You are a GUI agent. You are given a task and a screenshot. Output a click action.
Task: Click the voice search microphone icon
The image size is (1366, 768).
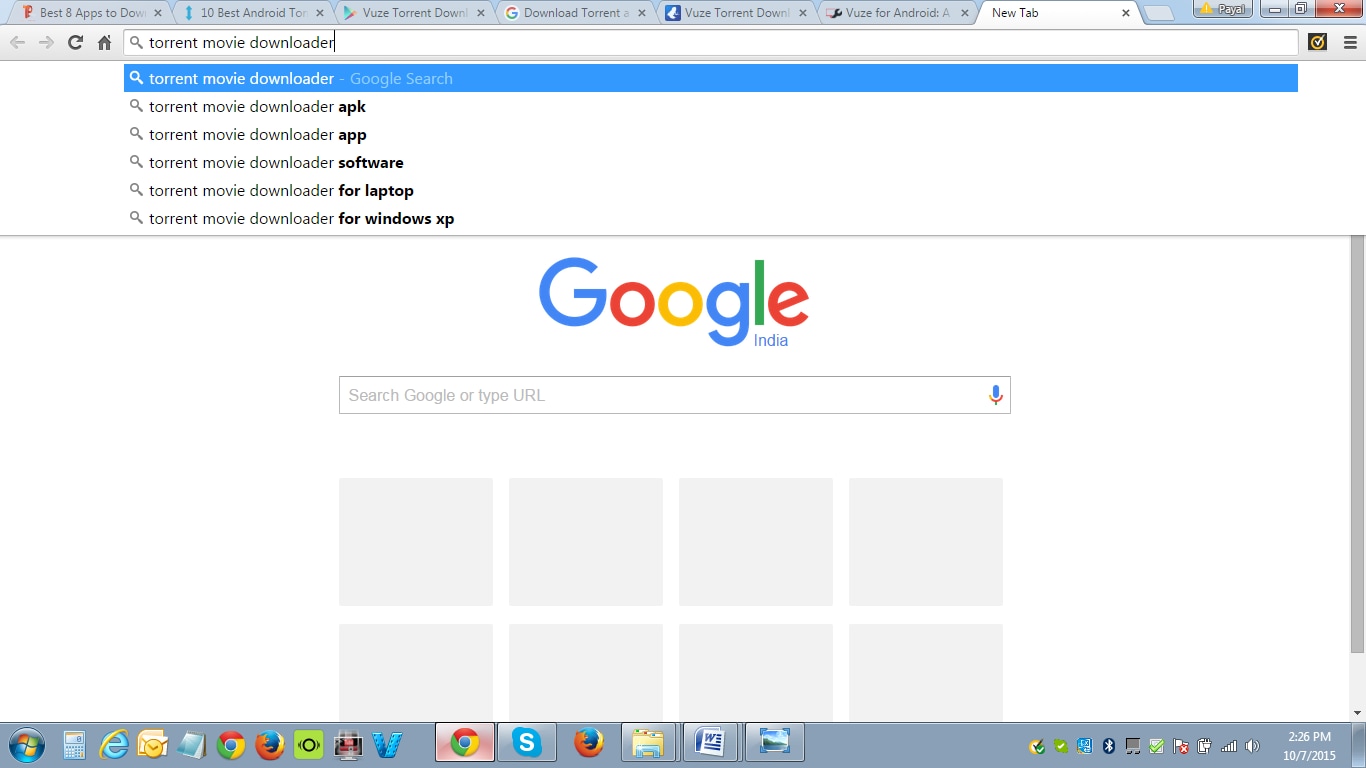click(995, 395)
